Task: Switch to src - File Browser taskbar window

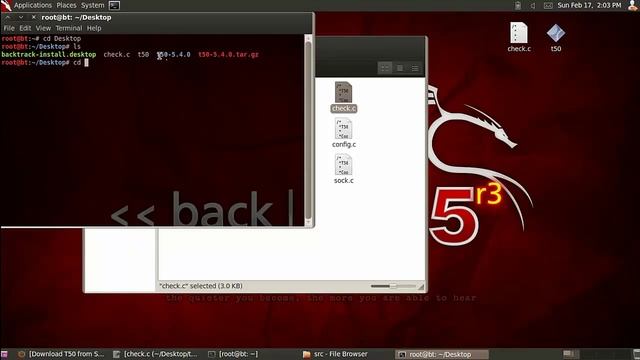Action: point(336,354)
